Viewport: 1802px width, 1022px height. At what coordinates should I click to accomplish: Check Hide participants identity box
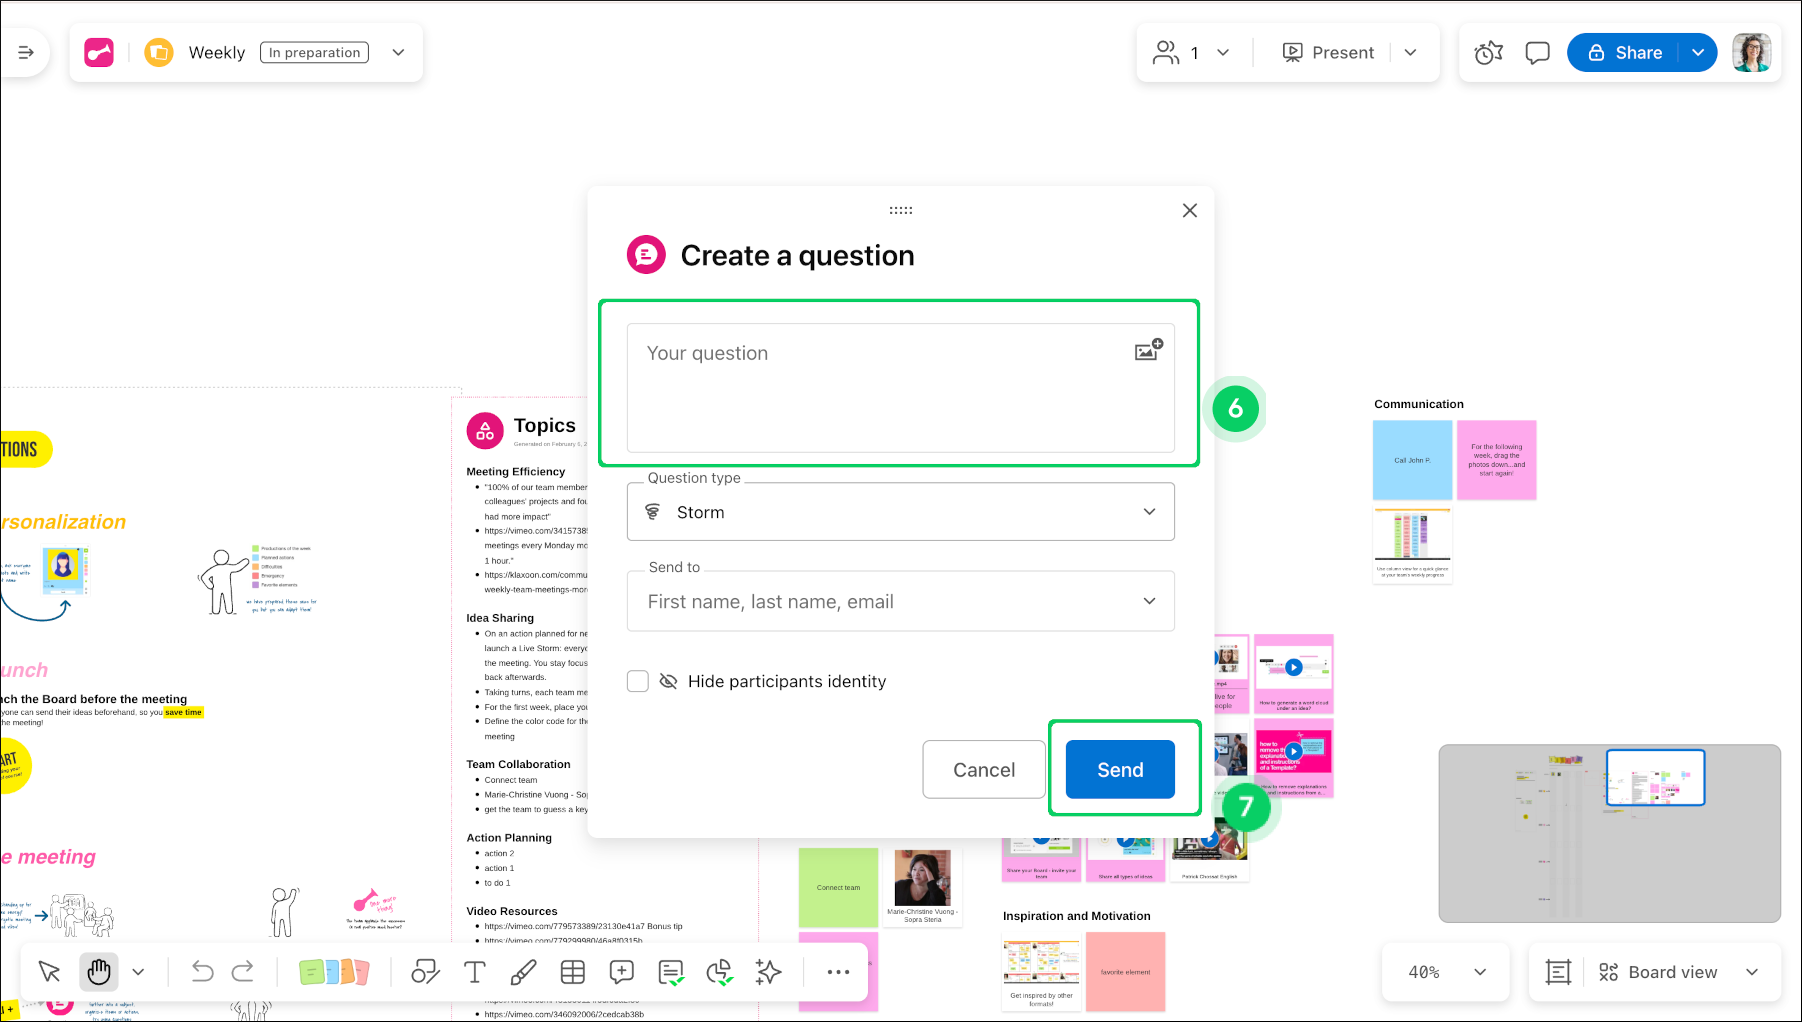coord(638,681)
